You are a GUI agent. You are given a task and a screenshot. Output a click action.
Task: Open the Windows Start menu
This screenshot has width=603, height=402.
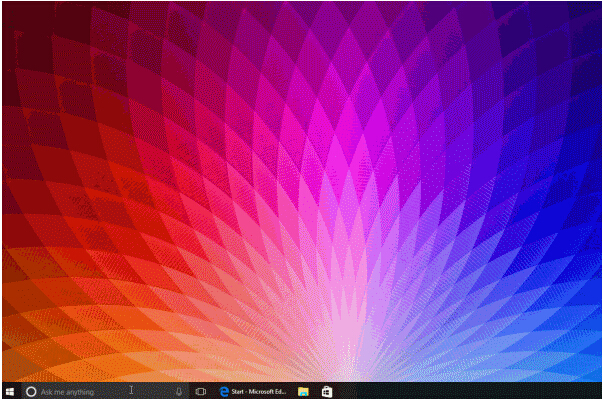(9, 392)
